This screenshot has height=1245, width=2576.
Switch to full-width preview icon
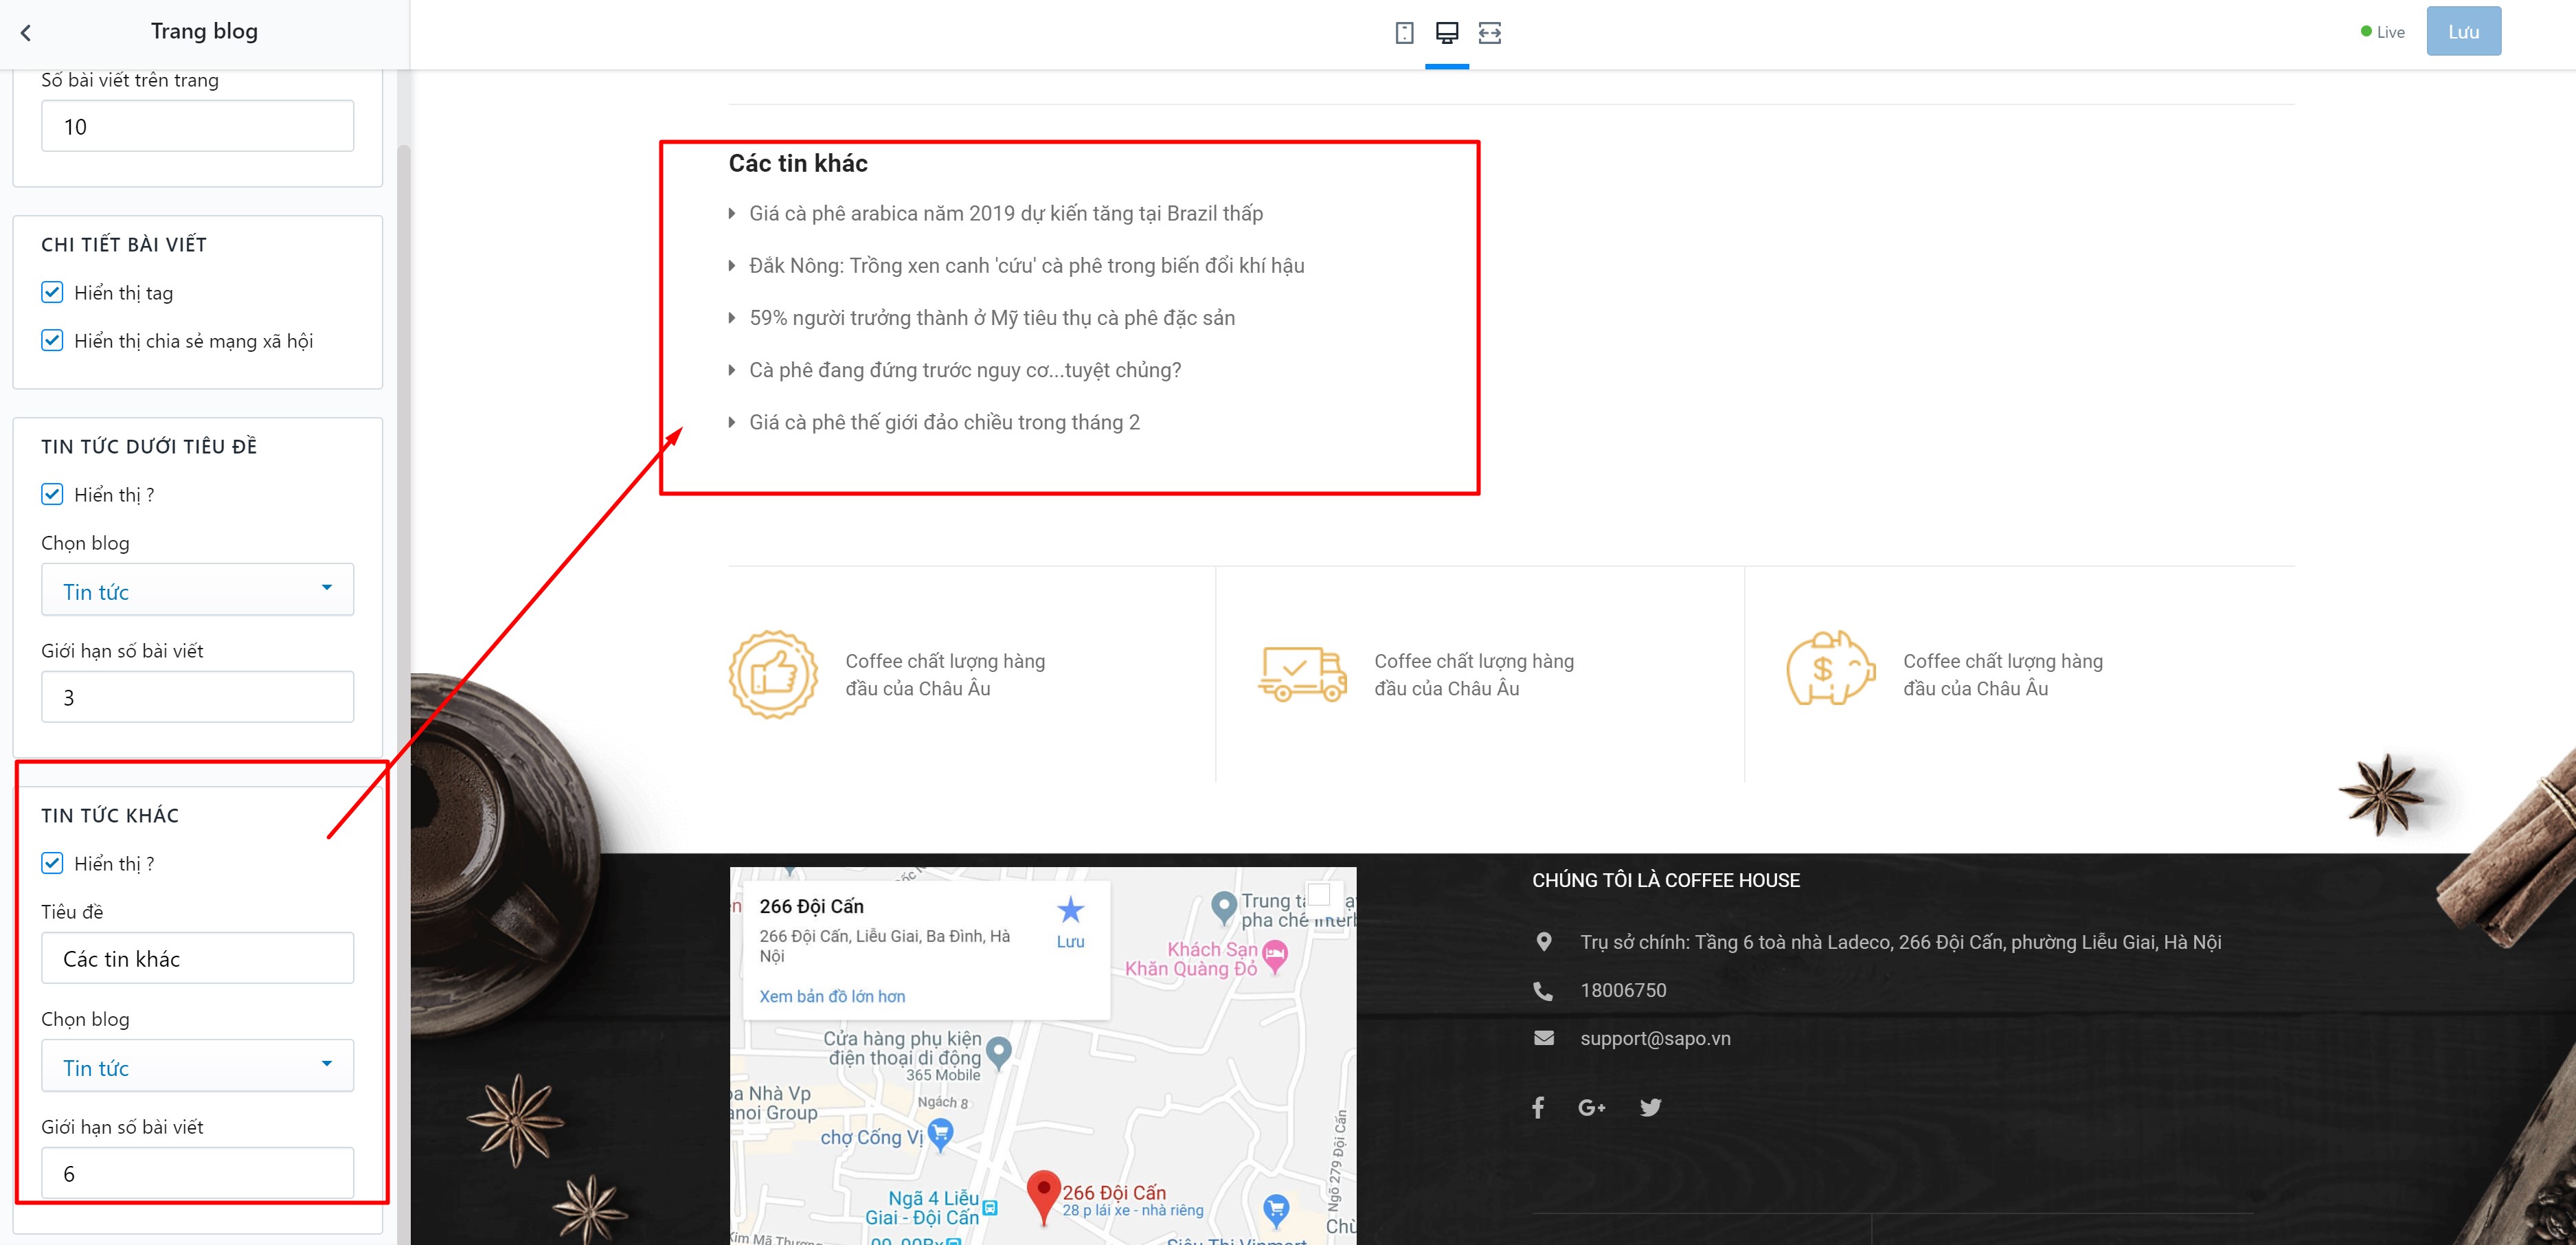click(1490, 33)
